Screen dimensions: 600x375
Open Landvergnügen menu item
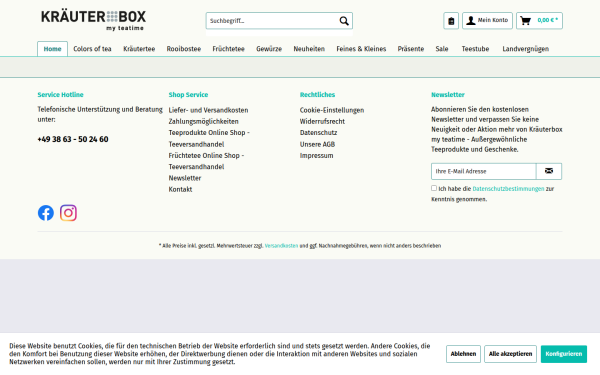pos(525,49)
